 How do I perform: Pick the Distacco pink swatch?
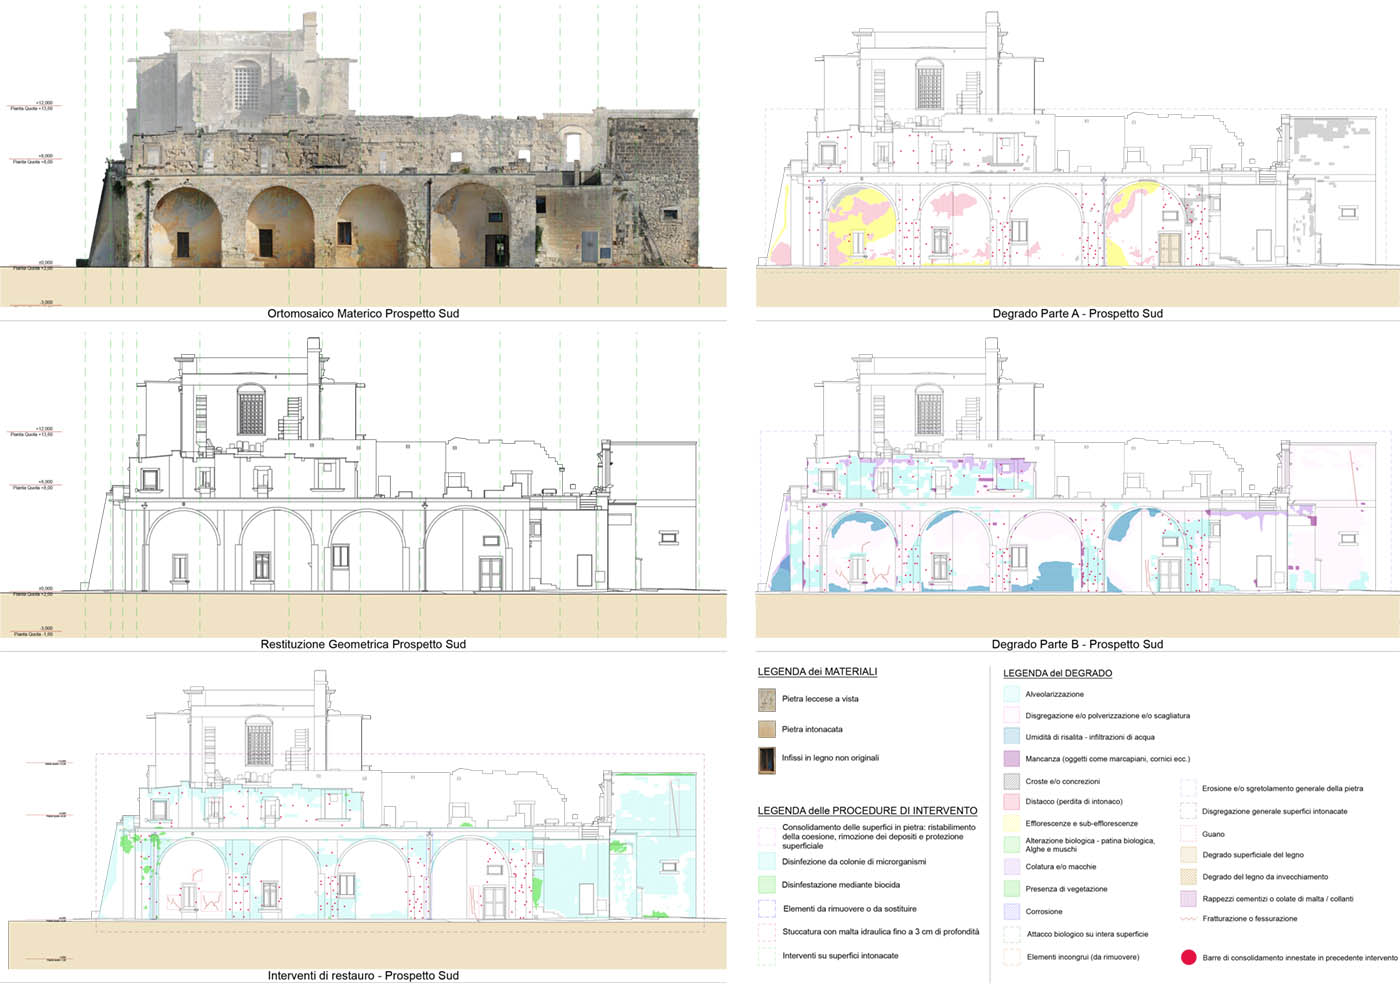coord(1011,801)
